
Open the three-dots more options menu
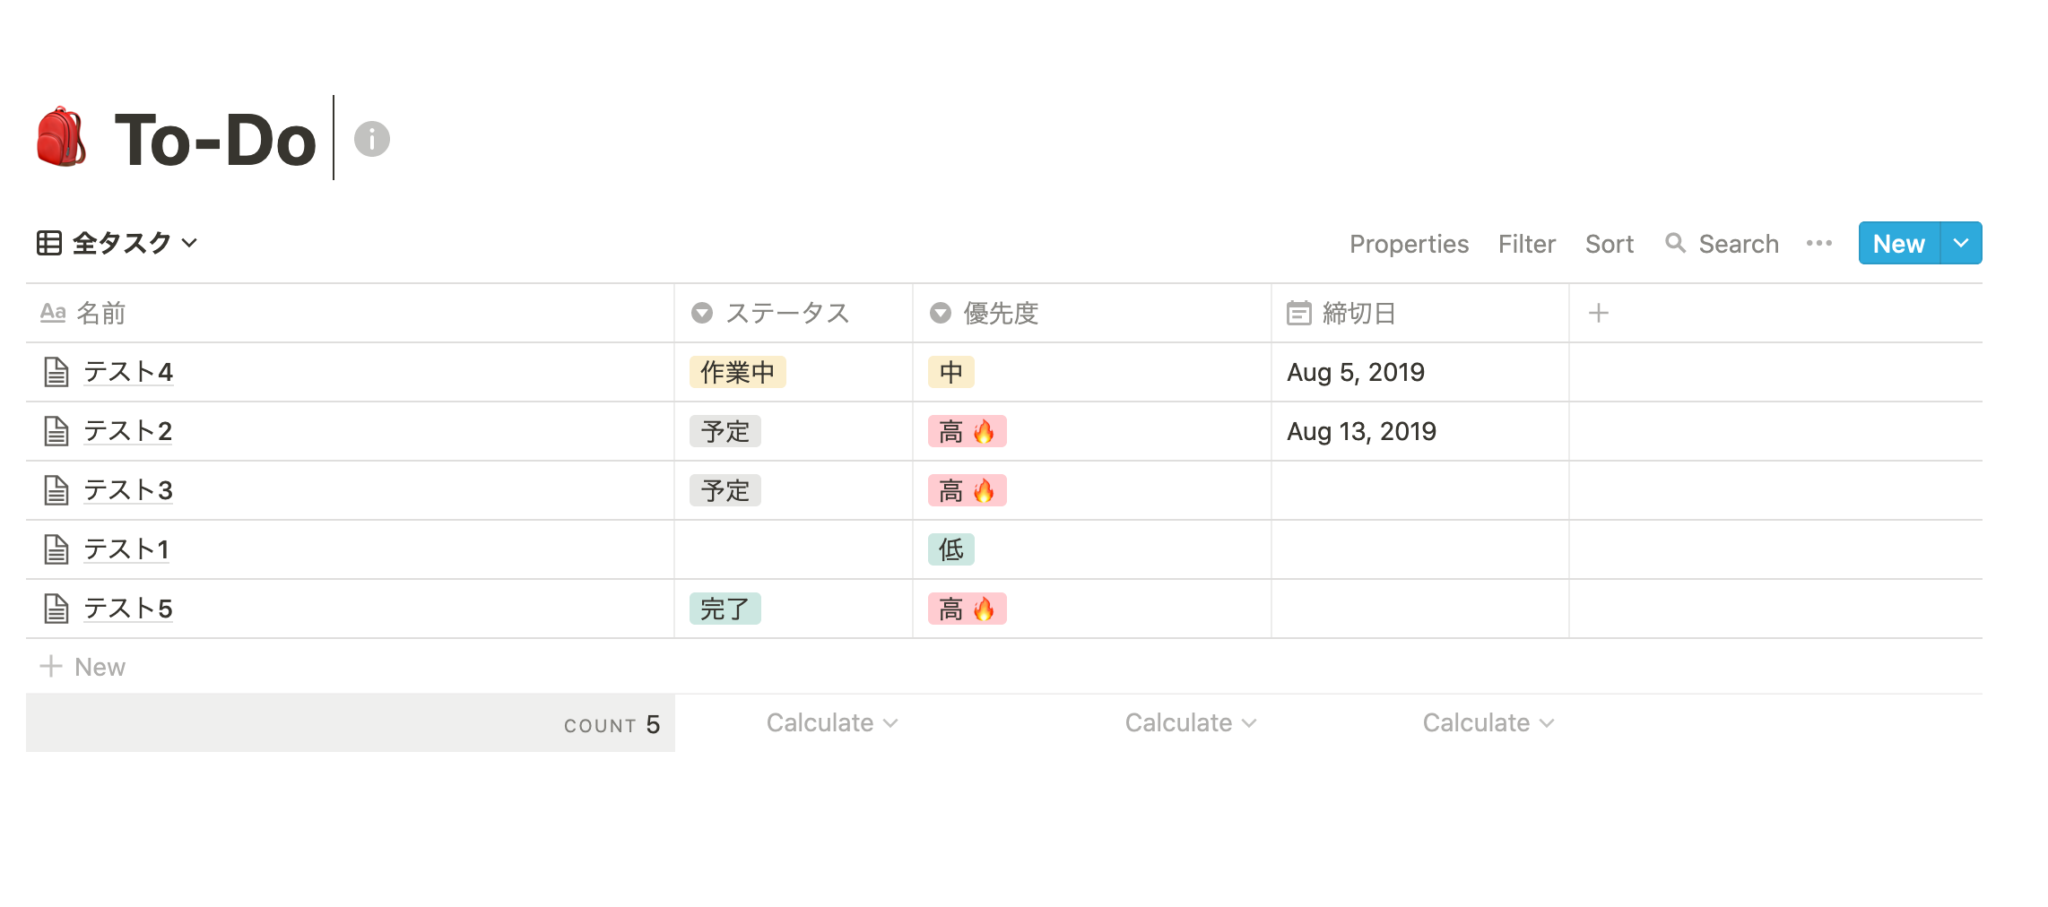pos(1819,243)
